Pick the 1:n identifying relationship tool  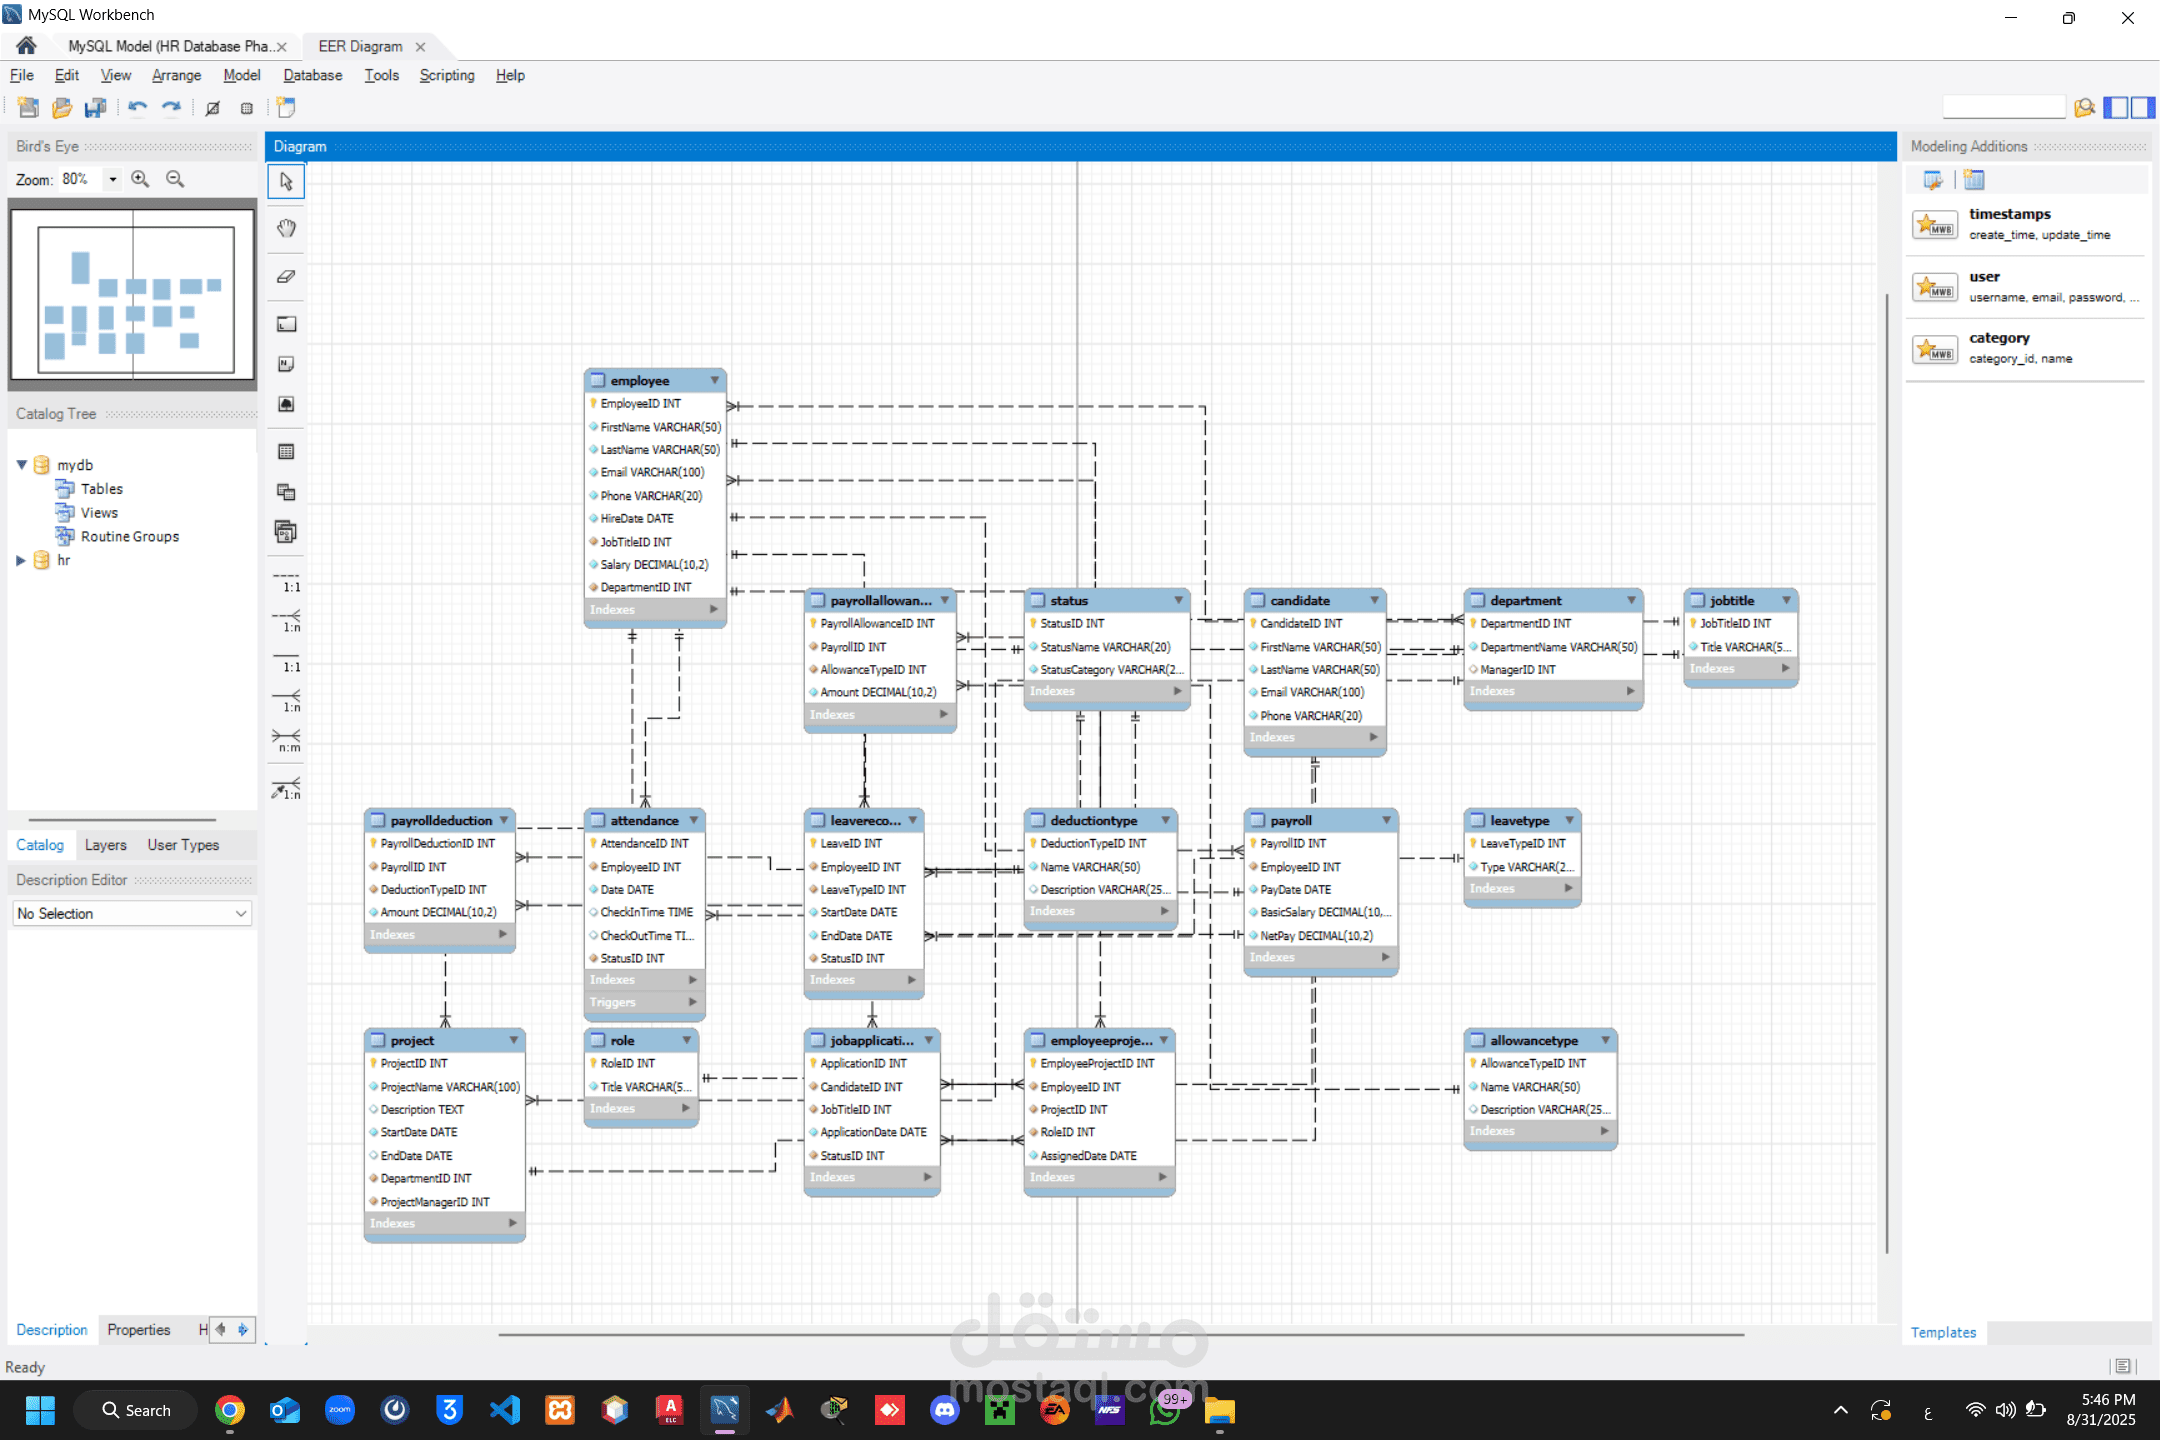click(286, 701)
